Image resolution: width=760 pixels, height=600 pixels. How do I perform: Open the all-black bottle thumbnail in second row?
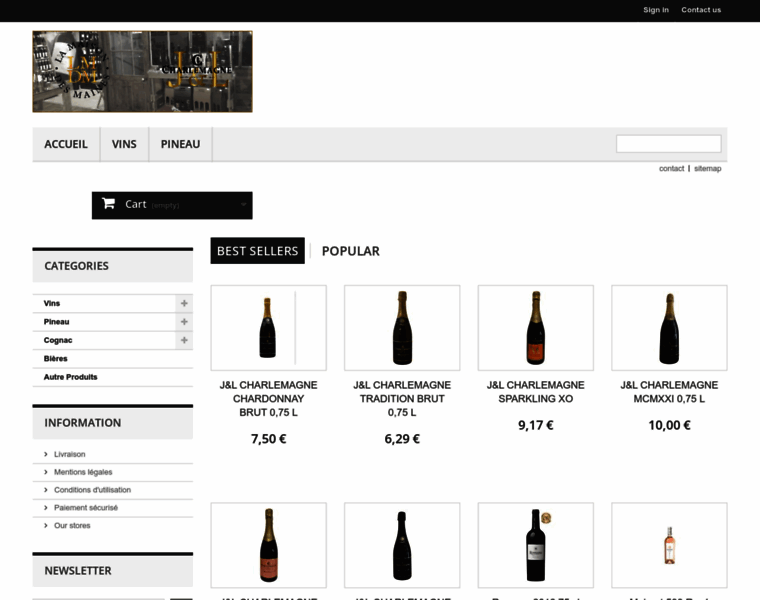pos(402,545)
